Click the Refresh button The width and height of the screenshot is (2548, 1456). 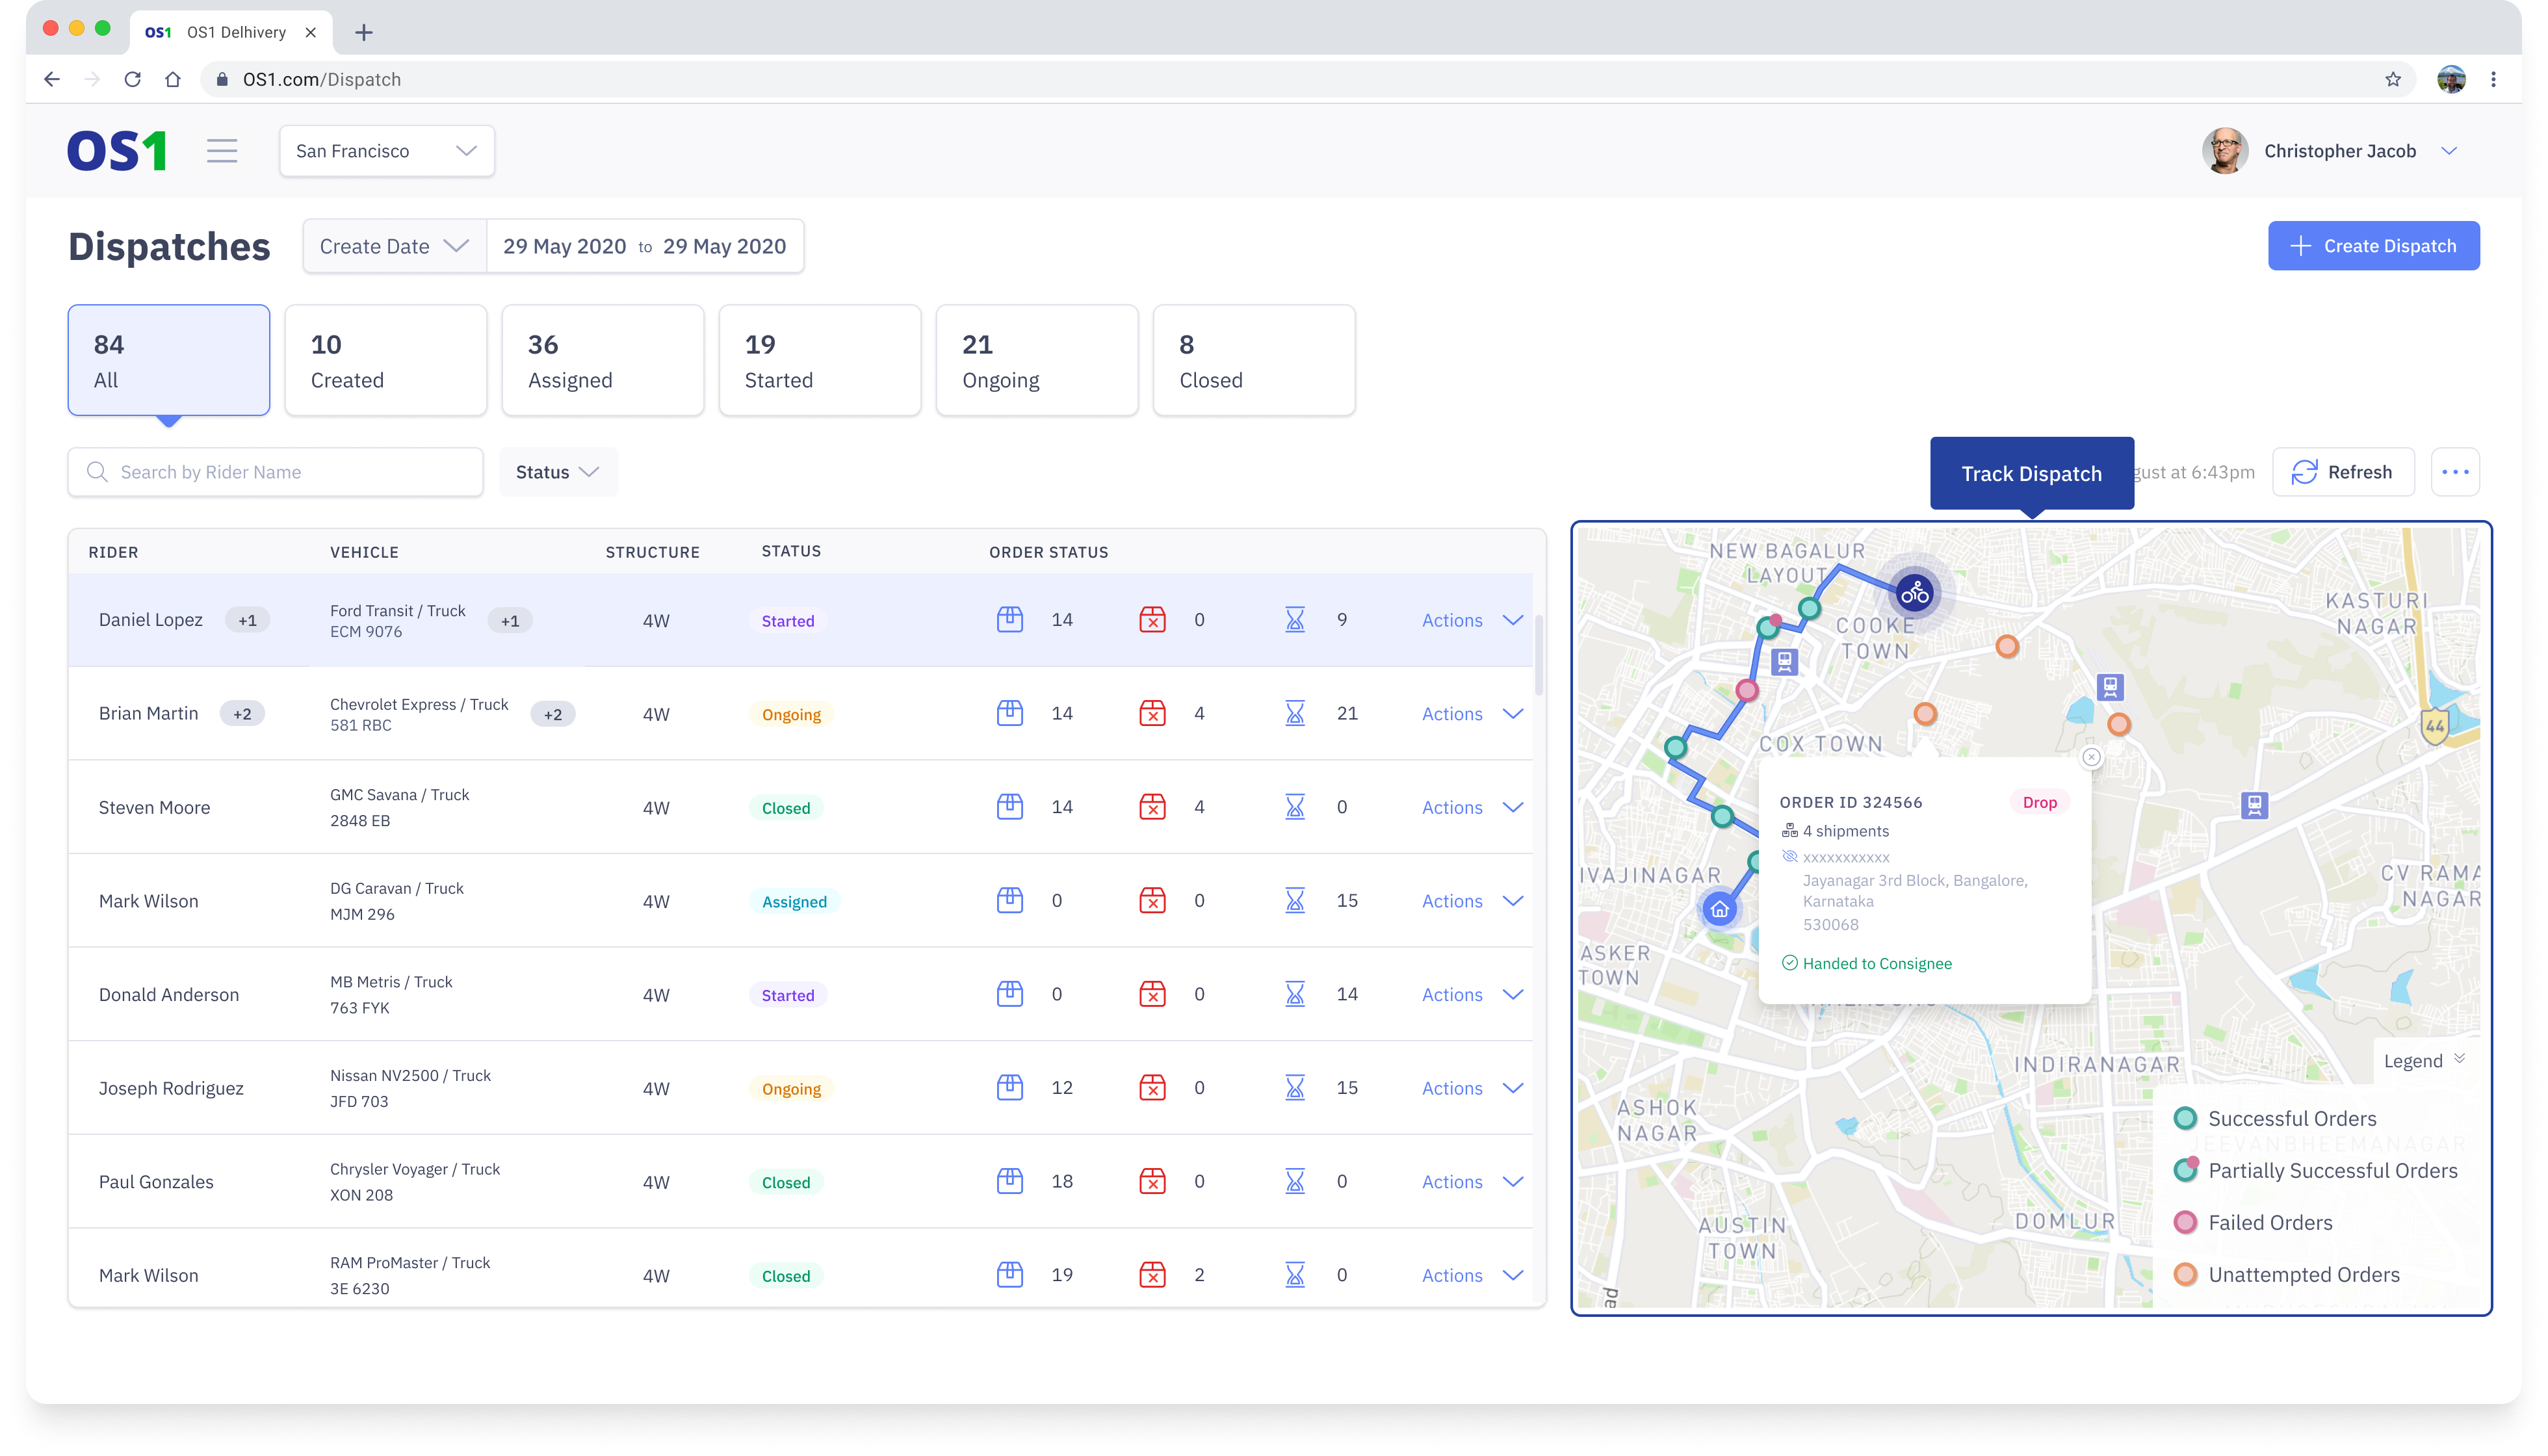pyautogui.click(x=2342, y=472)
